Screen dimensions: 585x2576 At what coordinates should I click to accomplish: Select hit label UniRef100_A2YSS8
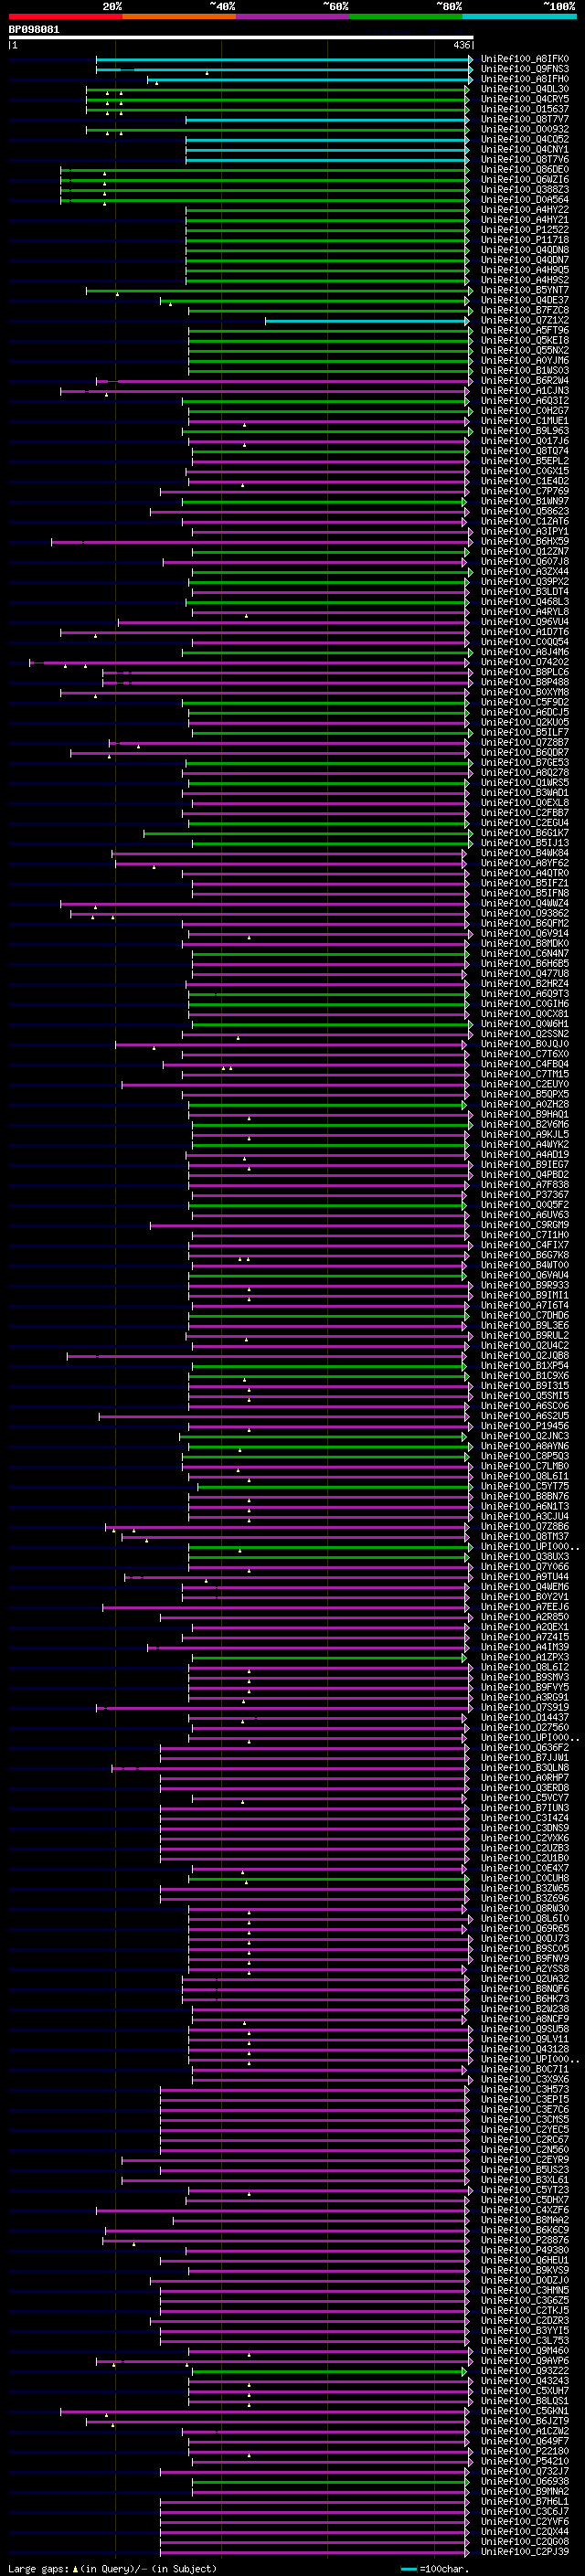[x=525, y=1969]
